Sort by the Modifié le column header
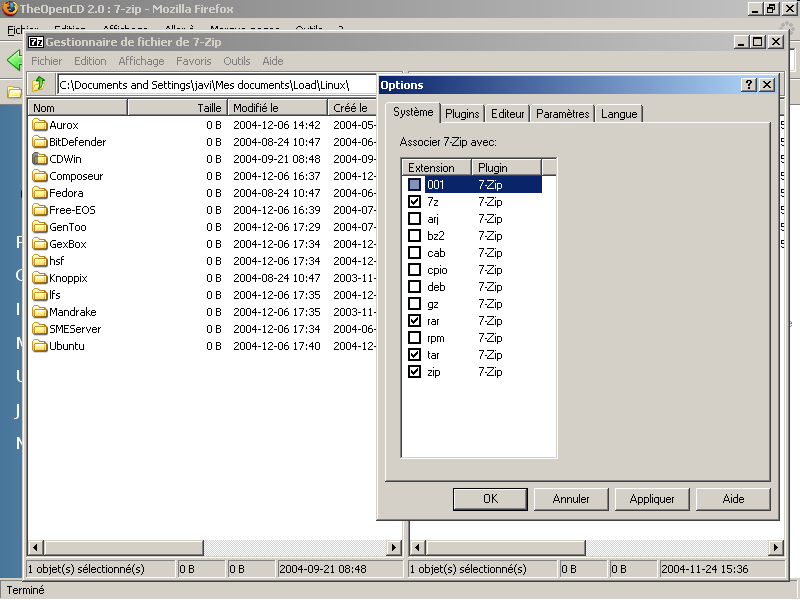 [277, 108]
